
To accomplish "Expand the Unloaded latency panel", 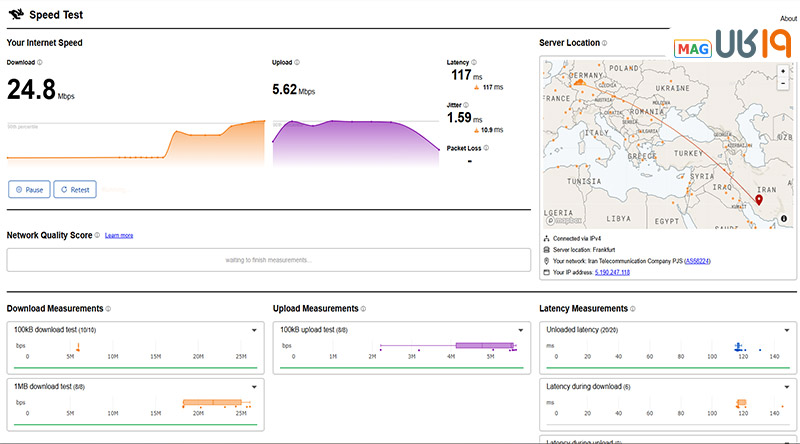I will point(786,330).
